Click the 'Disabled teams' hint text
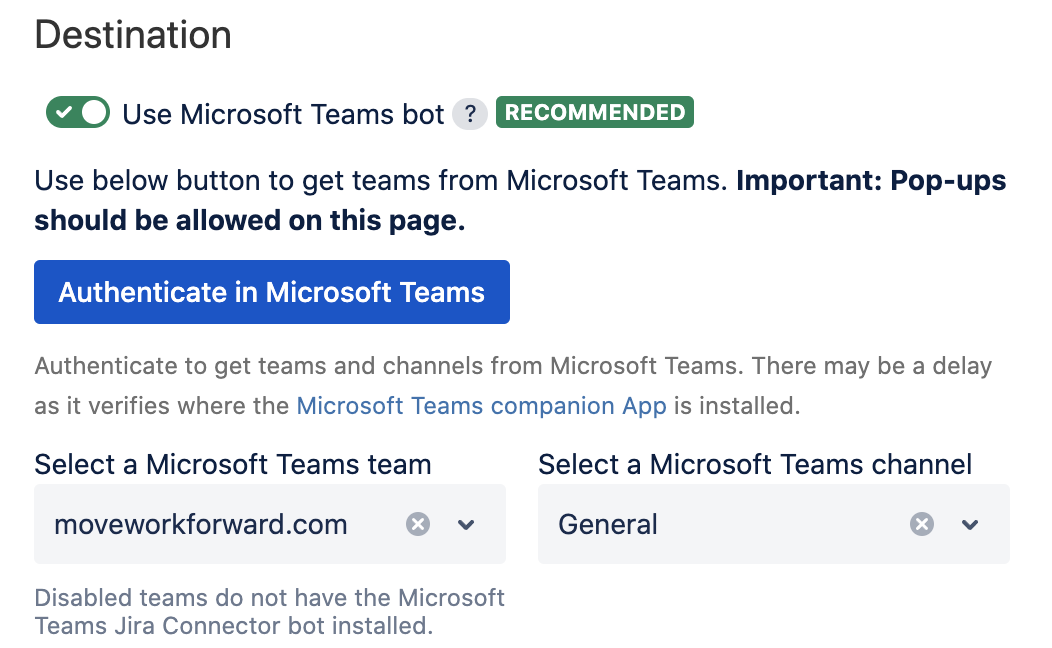The width and height of the screenshot is (1052, 648). click(269, 612)
